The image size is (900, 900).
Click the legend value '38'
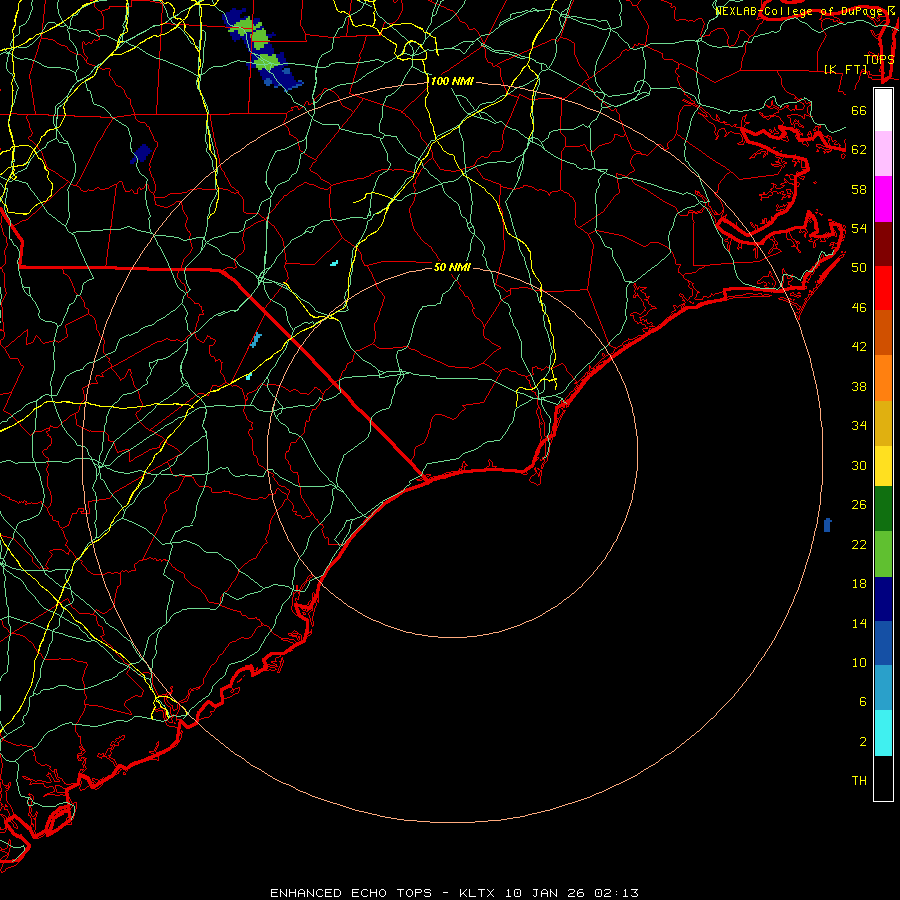859,386
